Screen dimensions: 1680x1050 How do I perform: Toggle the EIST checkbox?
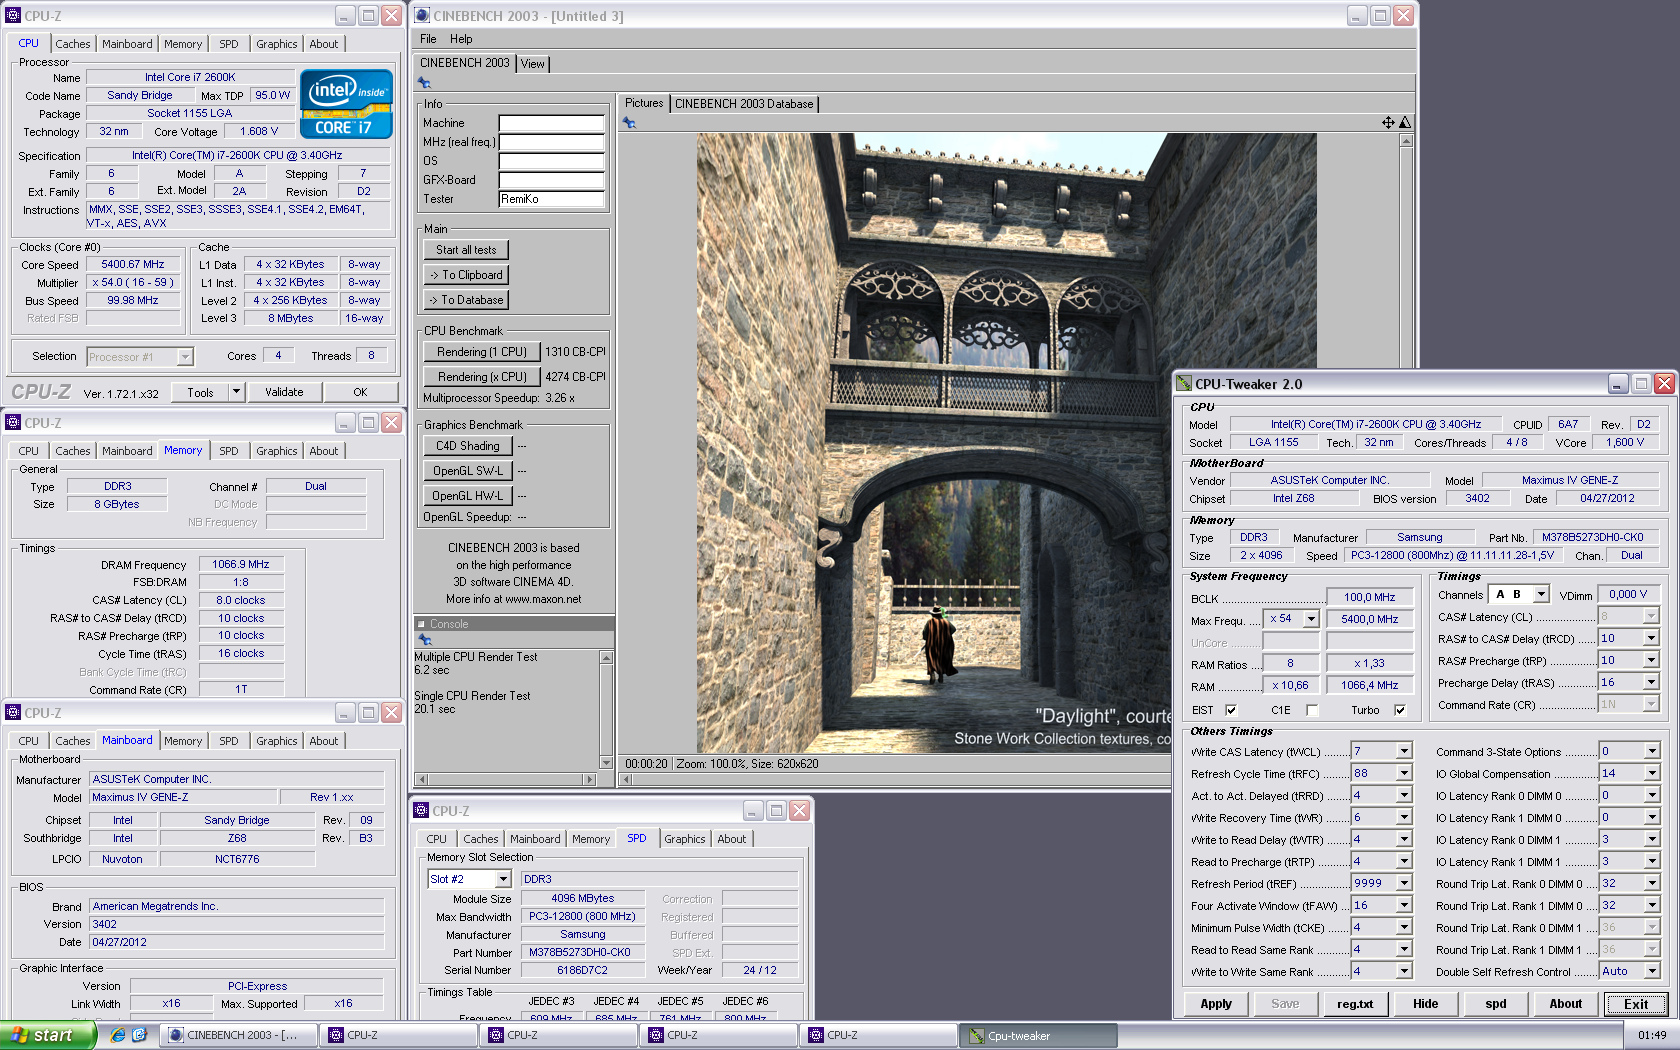[1231, 710]
